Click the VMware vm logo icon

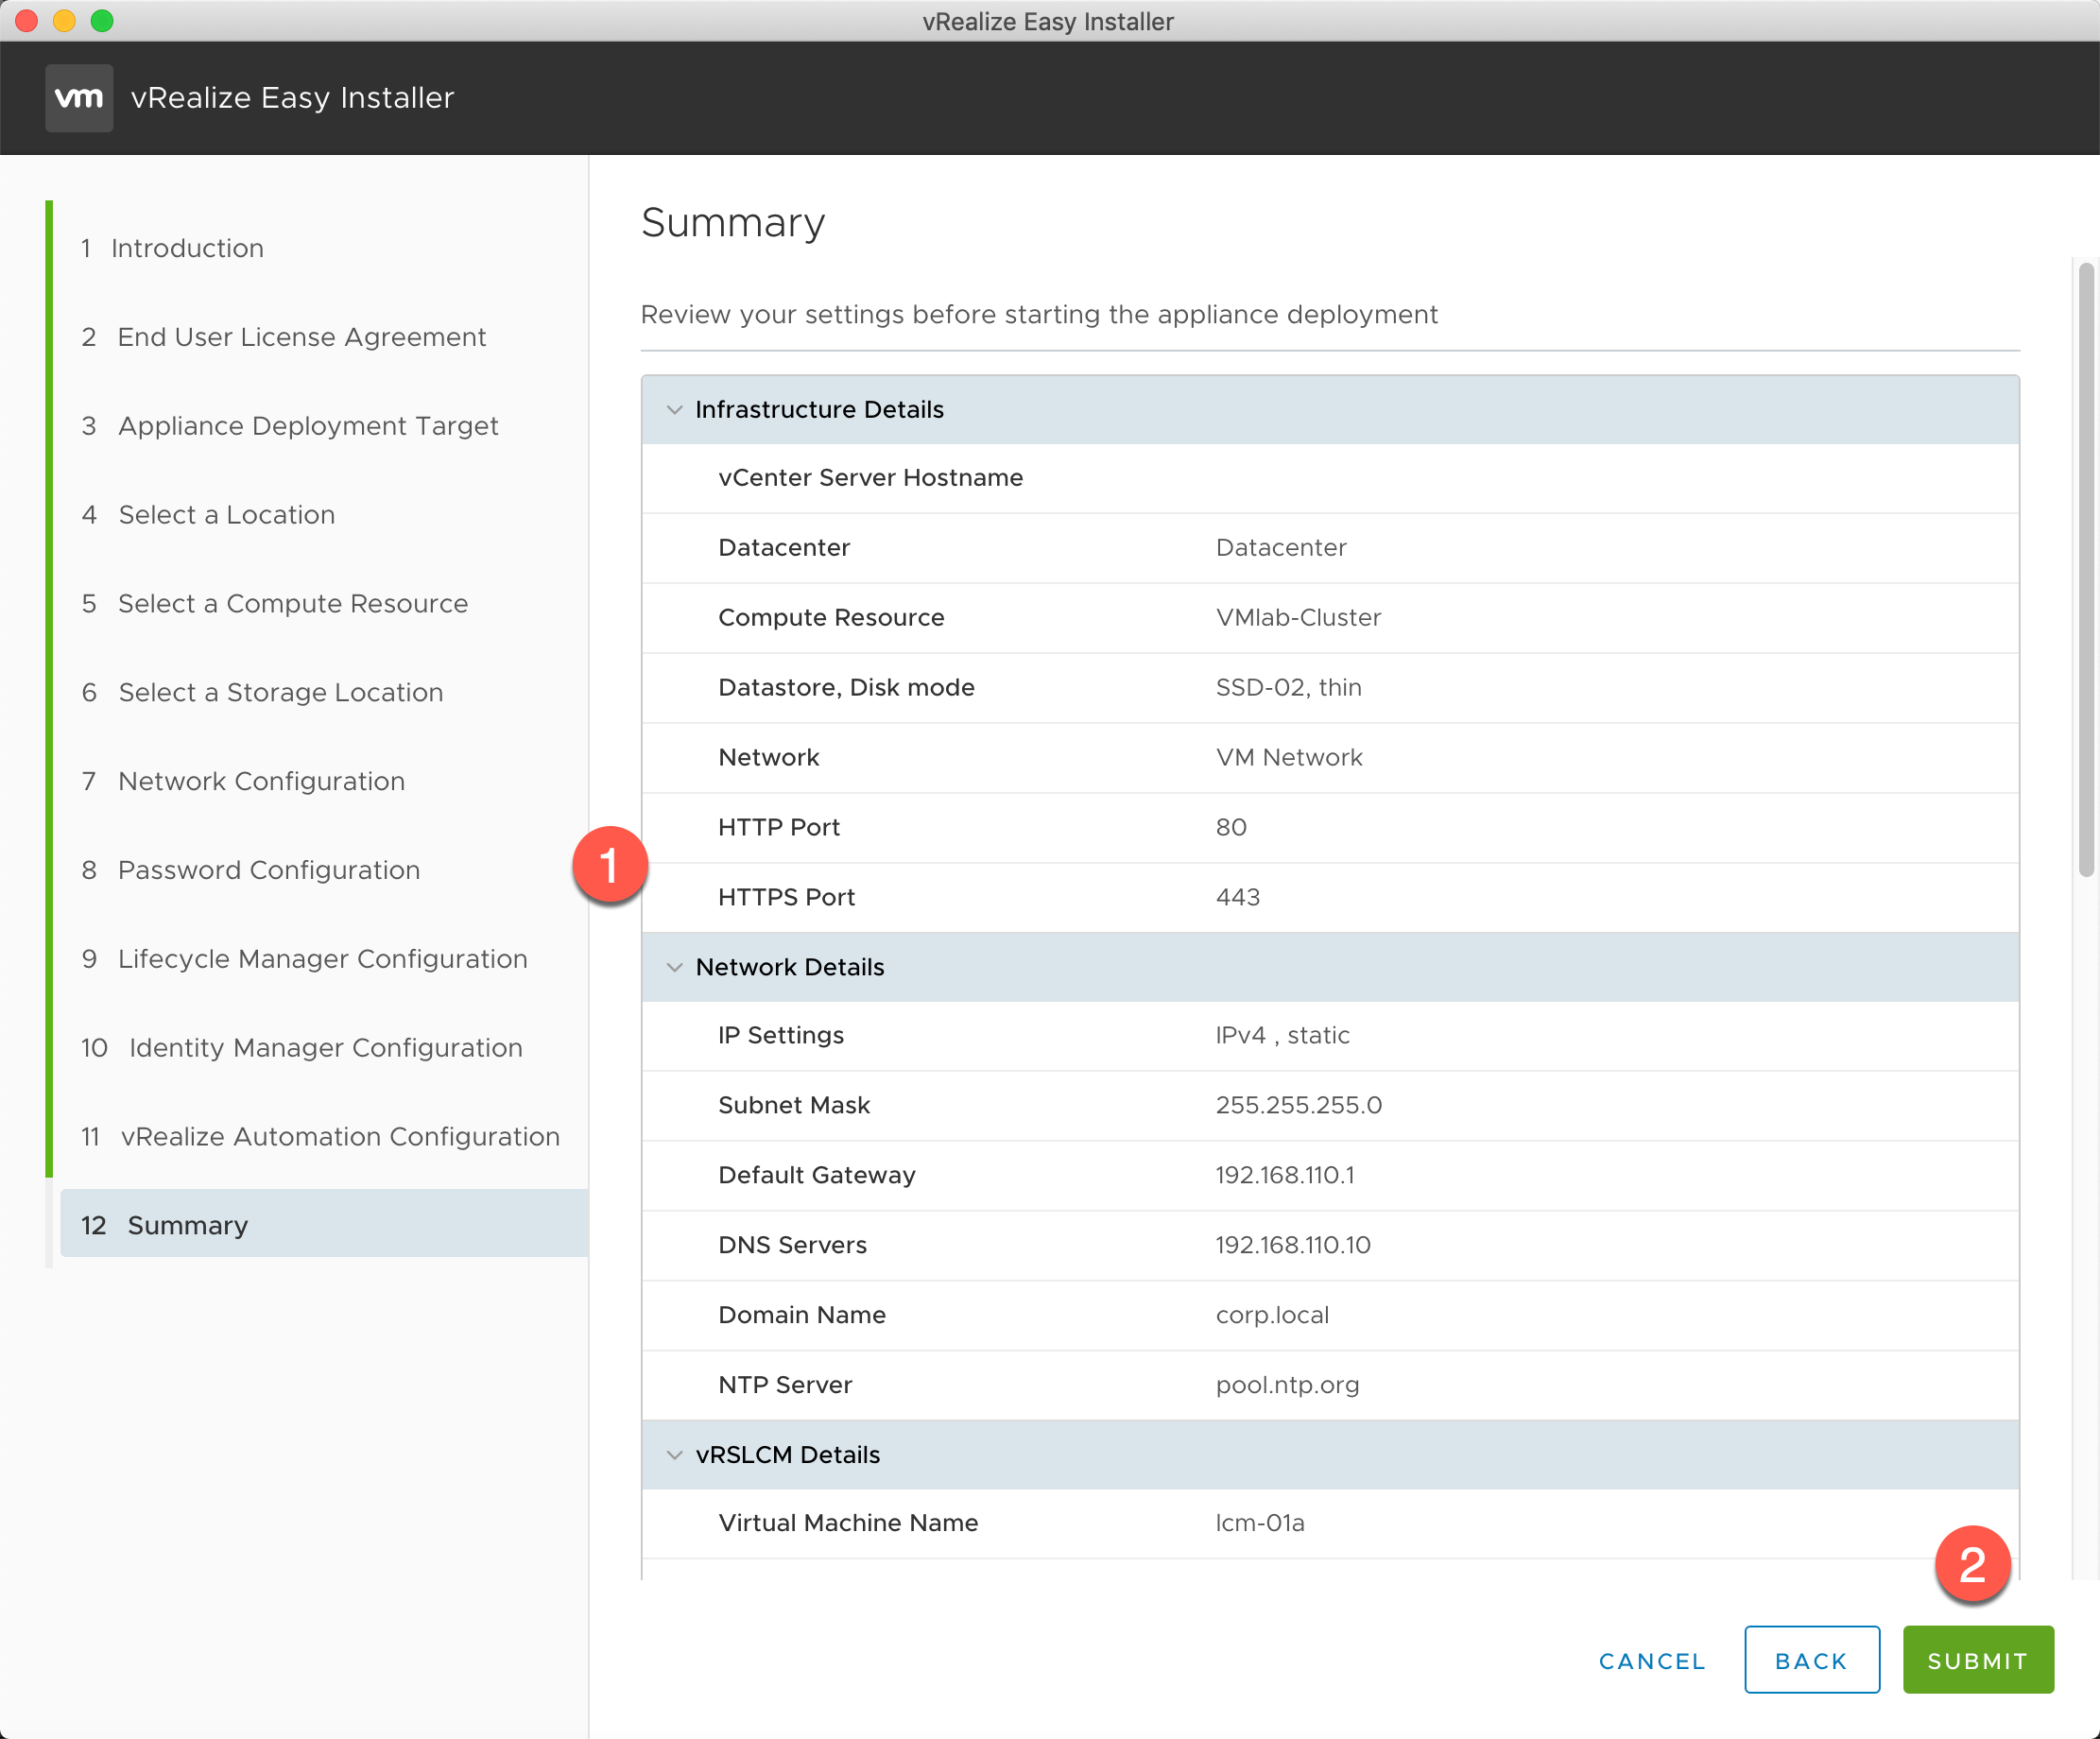[79, 98]
